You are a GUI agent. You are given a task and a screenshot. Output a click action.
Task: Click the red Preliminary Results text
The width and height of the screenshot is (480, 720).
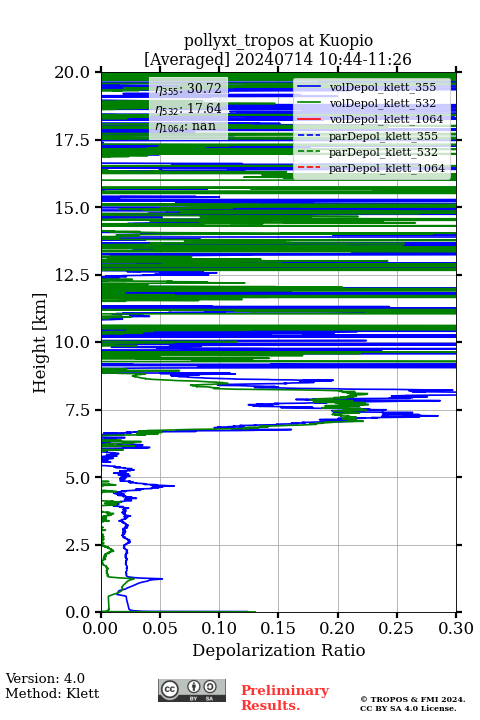[x=285, y=698]
